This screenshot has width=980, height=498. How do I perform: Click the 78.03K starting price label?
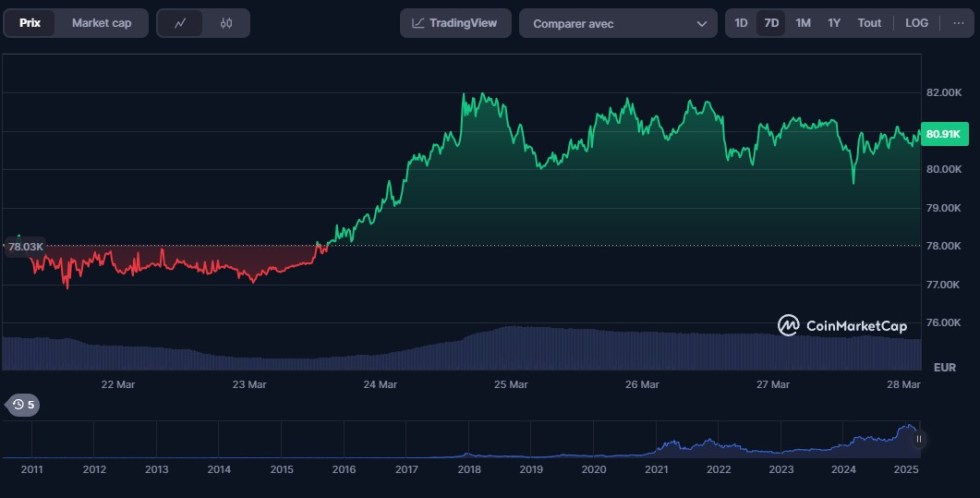[x=25, y=246]
